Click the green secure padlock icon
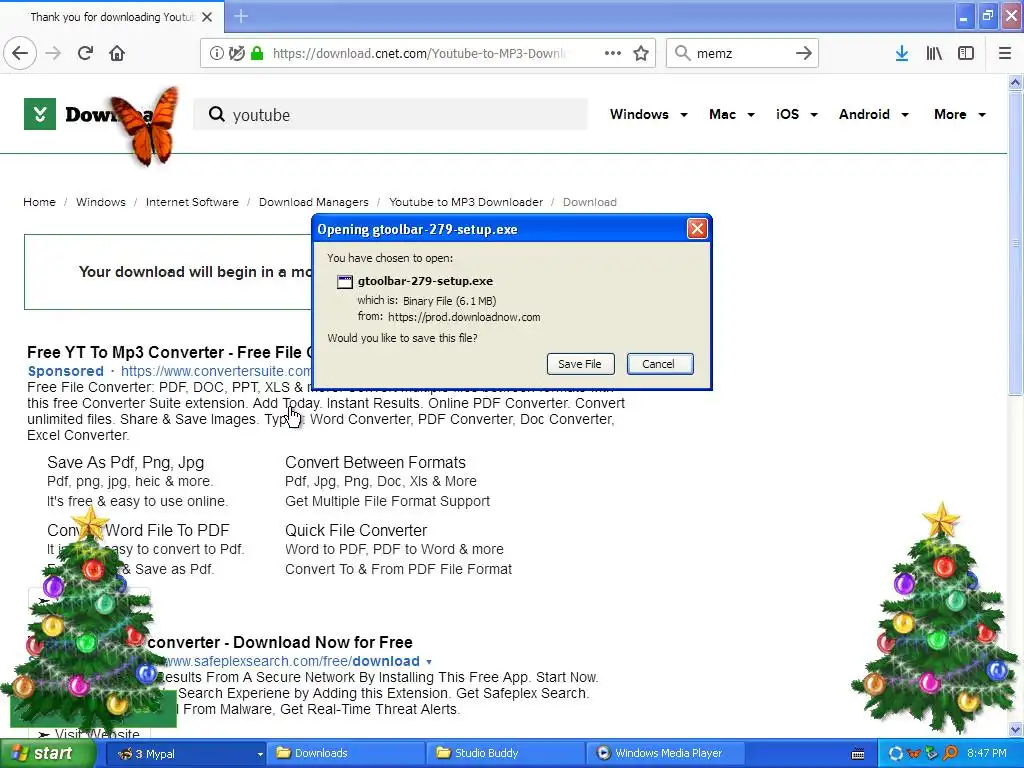 pos(257,54)
